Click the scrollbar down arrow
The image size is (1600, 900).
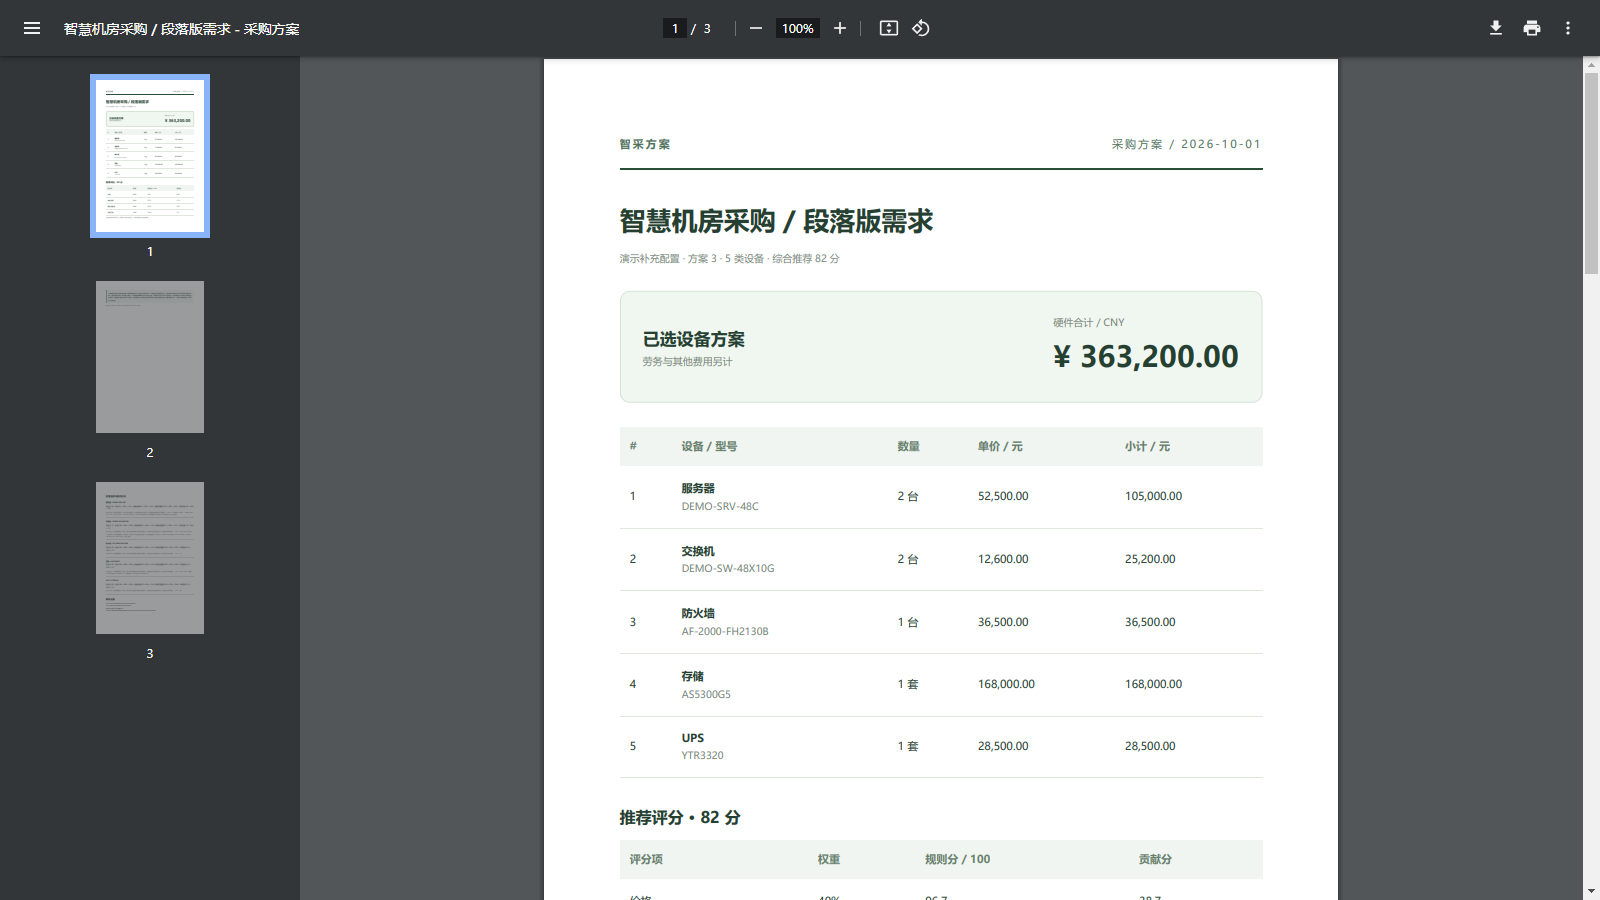click(x=1591, y=891)
